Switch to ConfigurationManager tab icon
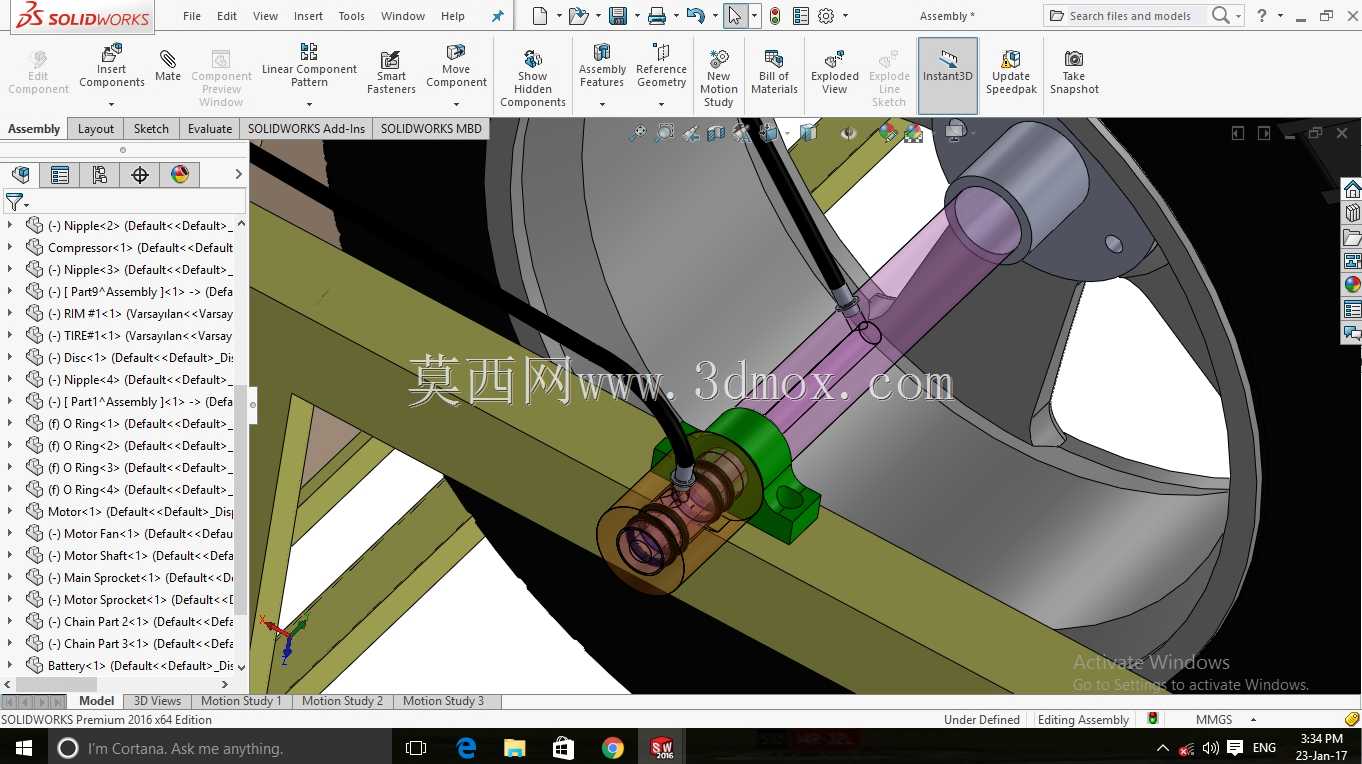The height and width of the screenshot is (764, 1362). 100,175
